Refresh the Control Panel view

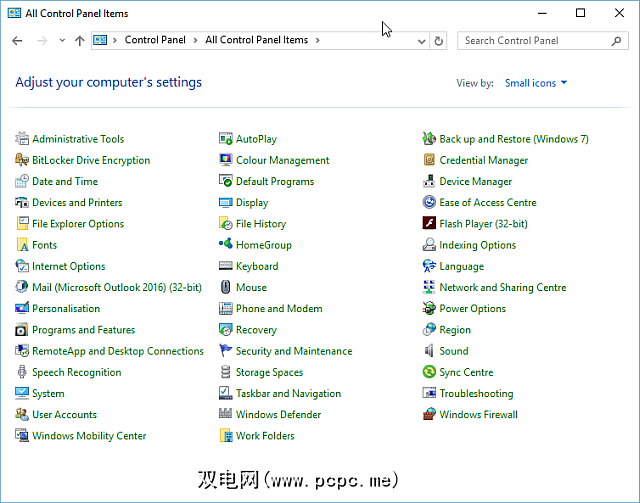(x=438, y=41)
